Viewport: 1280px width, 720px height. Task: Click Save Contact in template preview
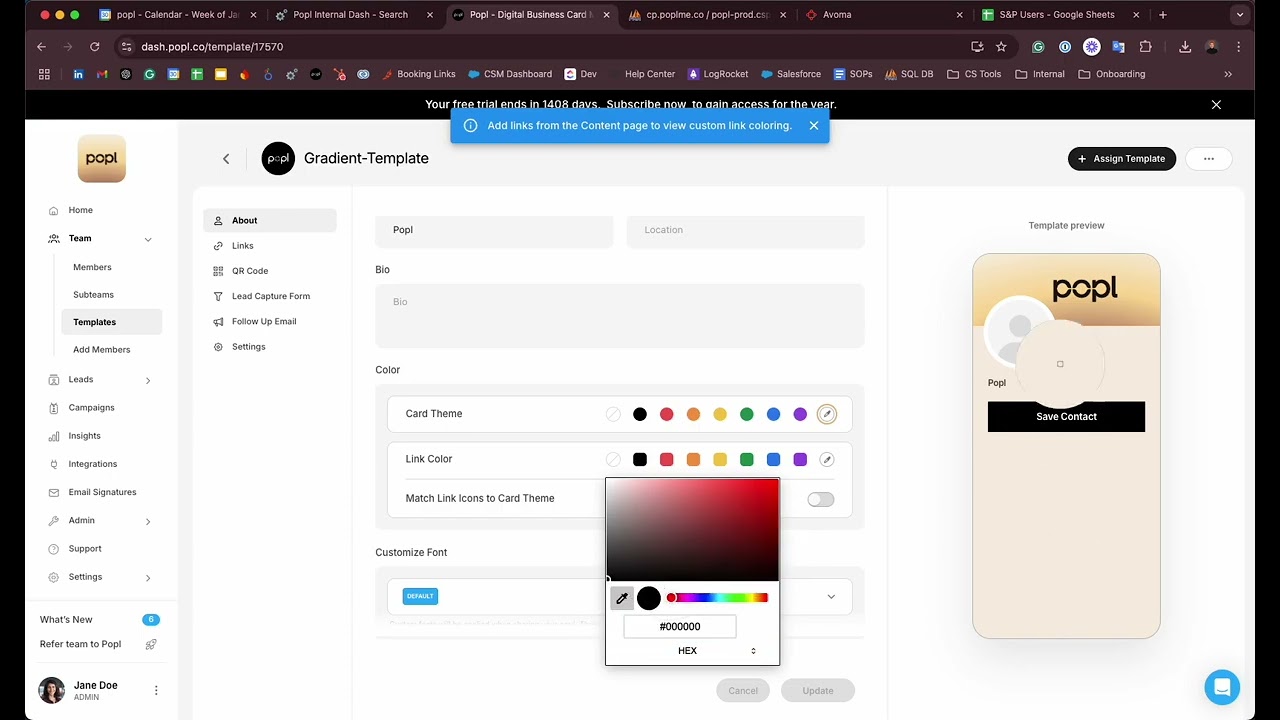[x=1066, y=417]
